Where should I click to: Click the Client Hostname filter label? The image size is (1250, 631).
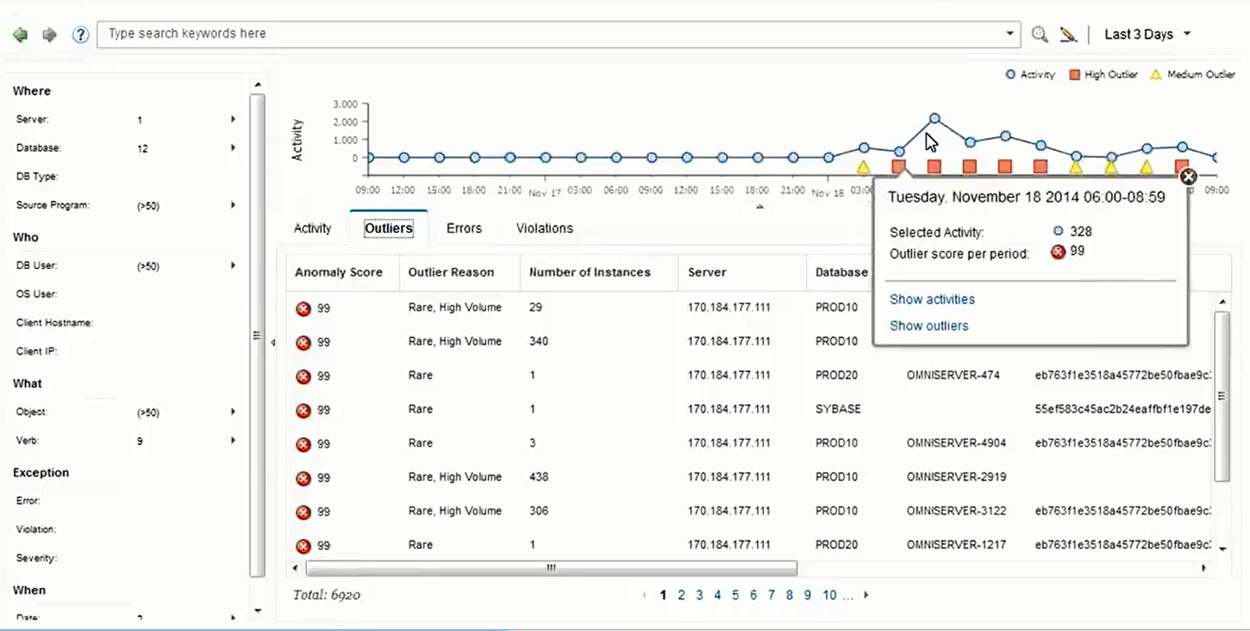point(54,323)
